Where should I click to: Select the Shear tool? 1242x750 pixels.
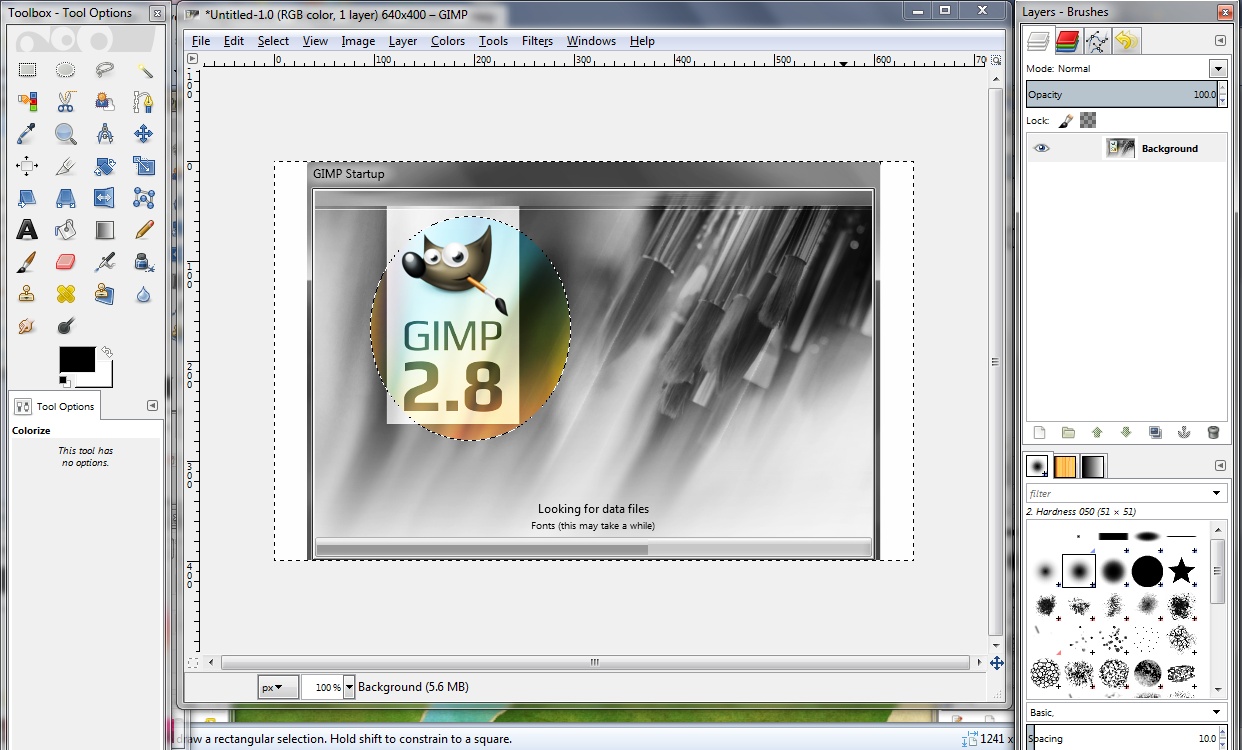point(27,198)
